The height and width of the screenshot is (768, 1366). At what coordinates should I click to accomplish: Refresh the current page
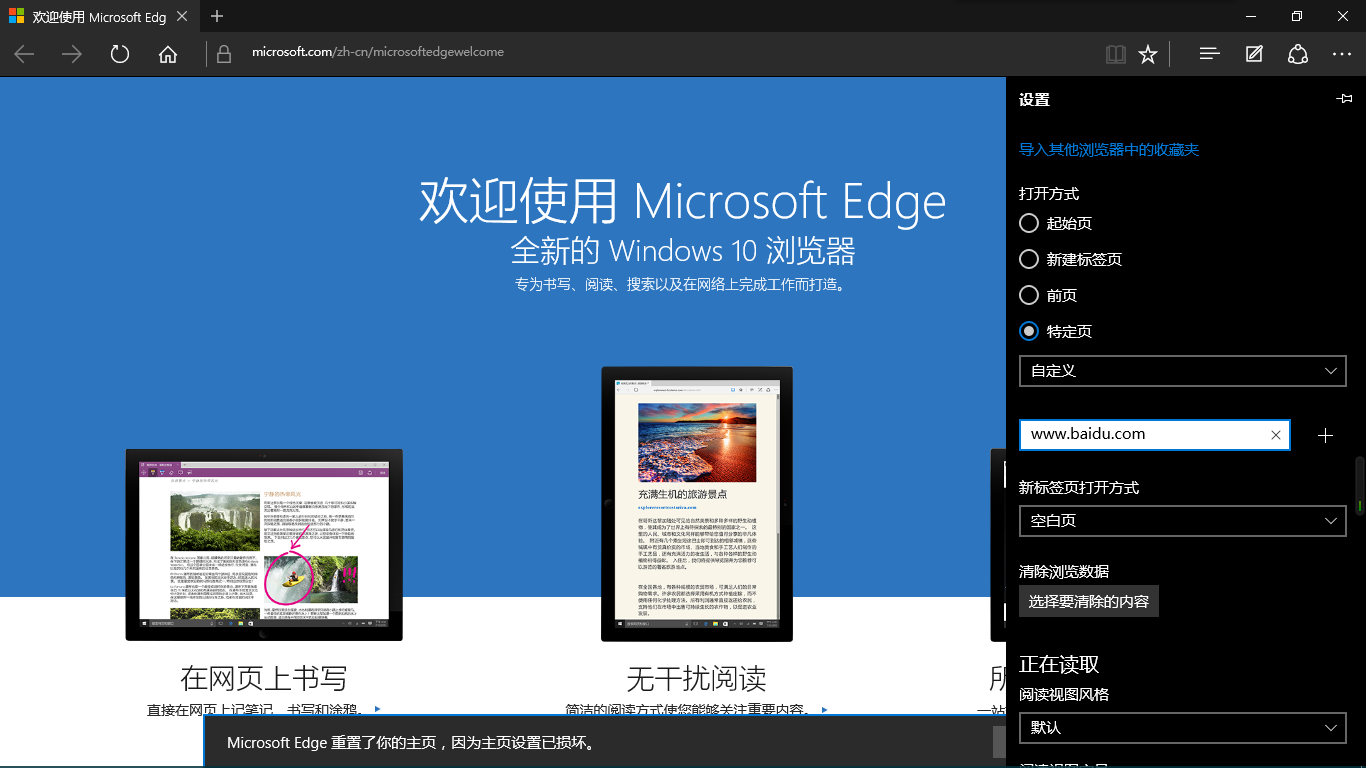(x=119, y=54)
